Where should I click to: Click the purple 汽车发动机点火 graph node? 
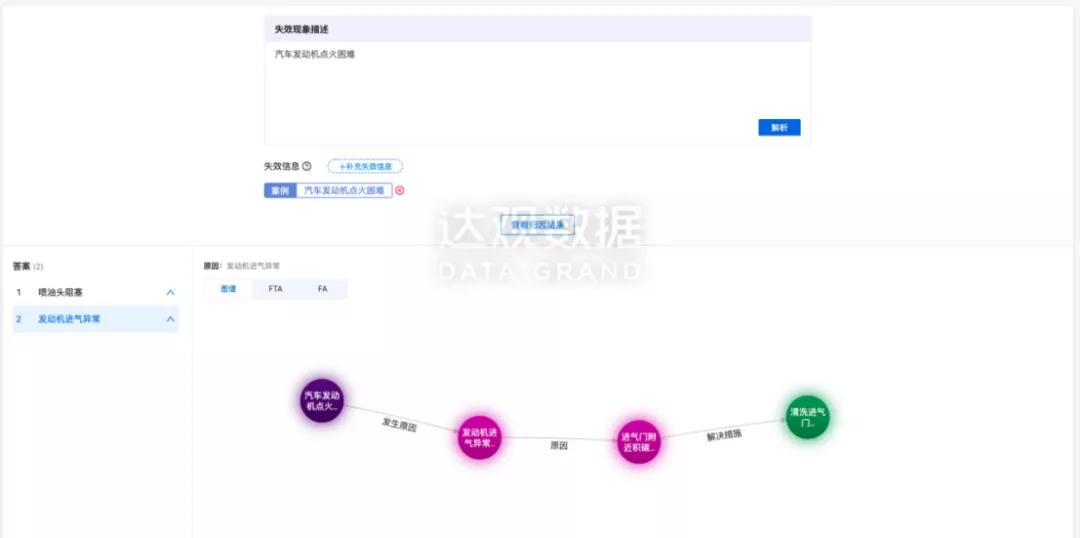322,400
